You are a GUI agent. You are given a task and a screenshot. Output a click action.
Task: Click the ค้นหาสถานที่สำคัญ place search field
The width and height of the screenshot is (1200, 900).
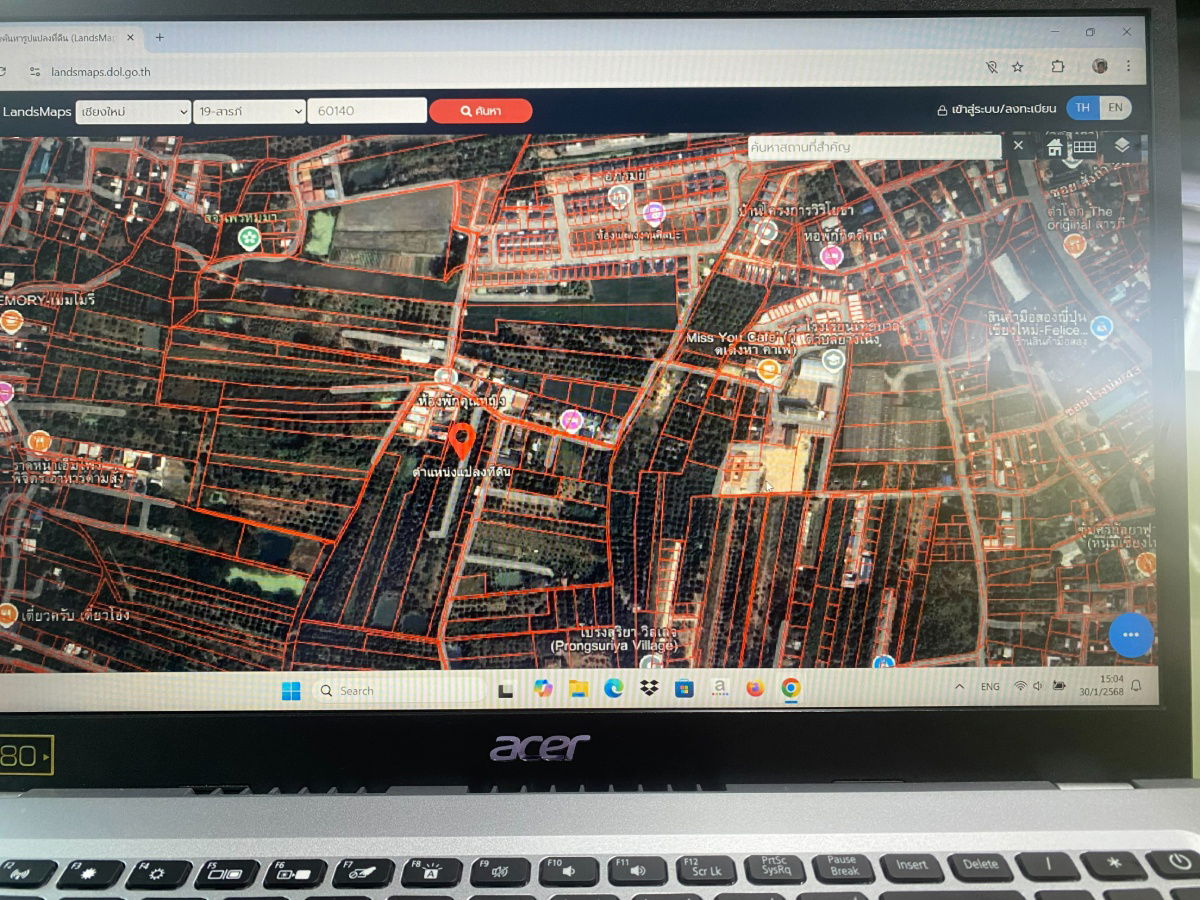coord(874,147)
